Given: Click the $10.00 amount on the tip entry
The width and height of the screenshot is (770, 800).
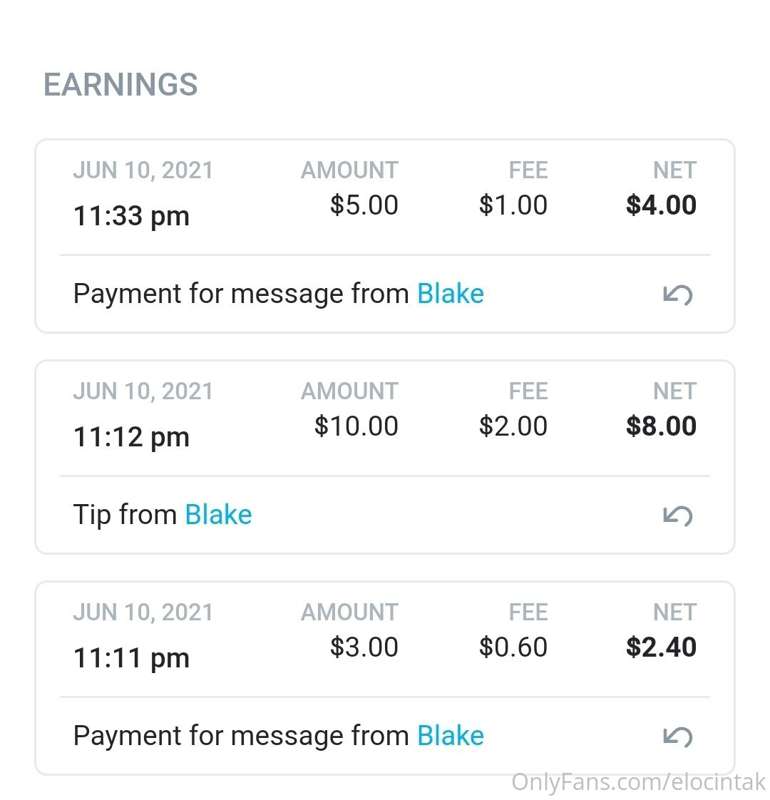Looking at the screenshot, I should [x=356, y=427].
